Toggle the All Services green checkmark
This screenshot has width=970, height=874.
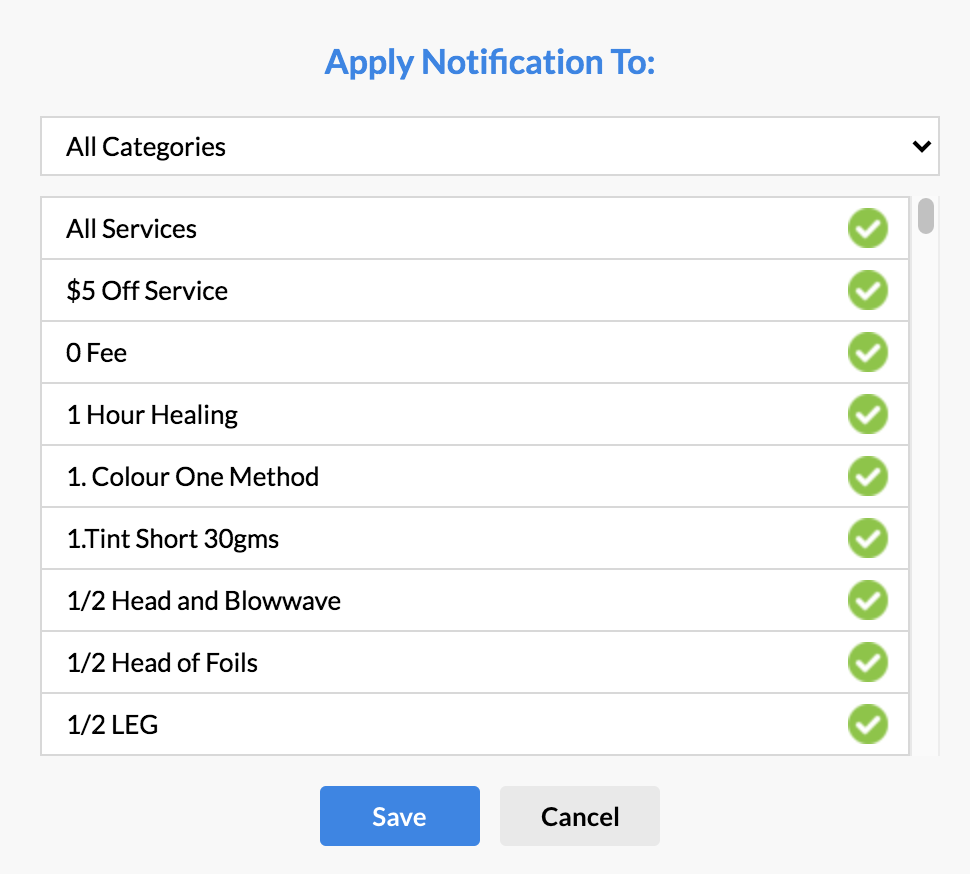(868, 229)
